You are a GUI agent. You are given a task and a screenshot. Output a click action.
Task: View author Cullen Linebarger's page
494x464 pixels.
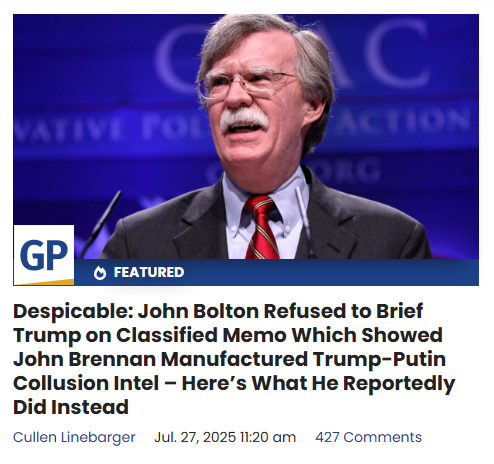pyautogui.click(x=74, y=437)
